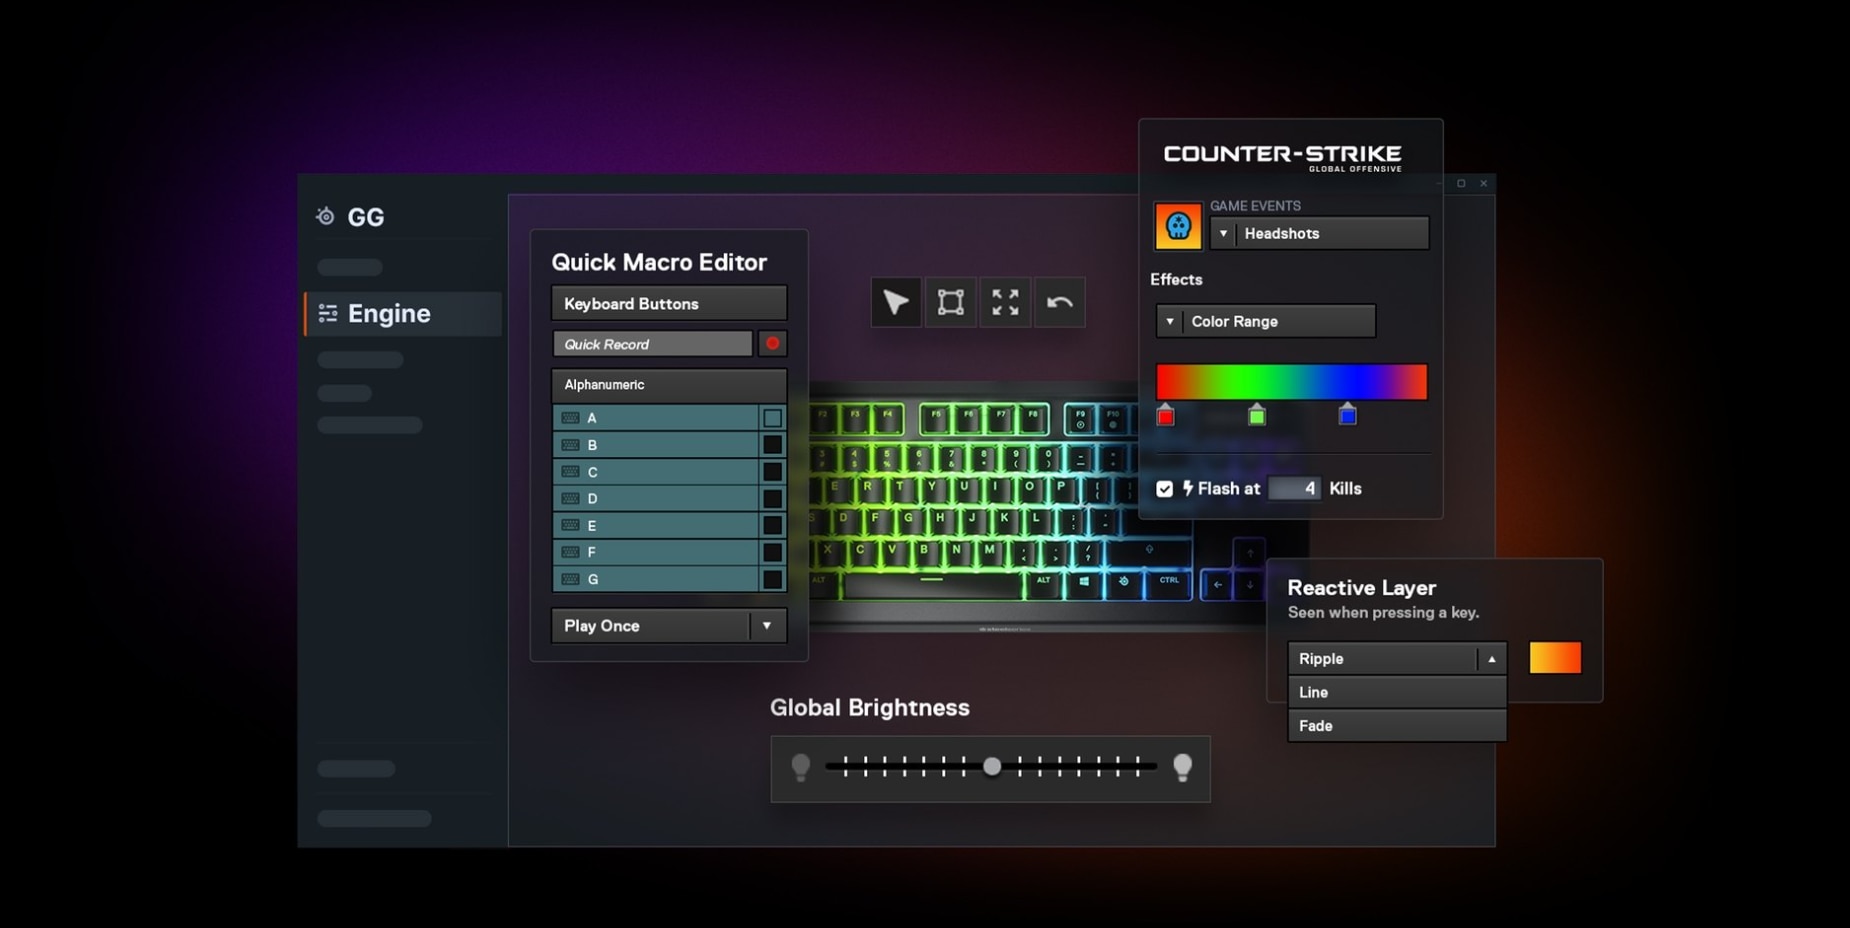This screenshot has width=1850, height=928.
Task: Open the Engine sidebar section
Action: pos(404,314)
